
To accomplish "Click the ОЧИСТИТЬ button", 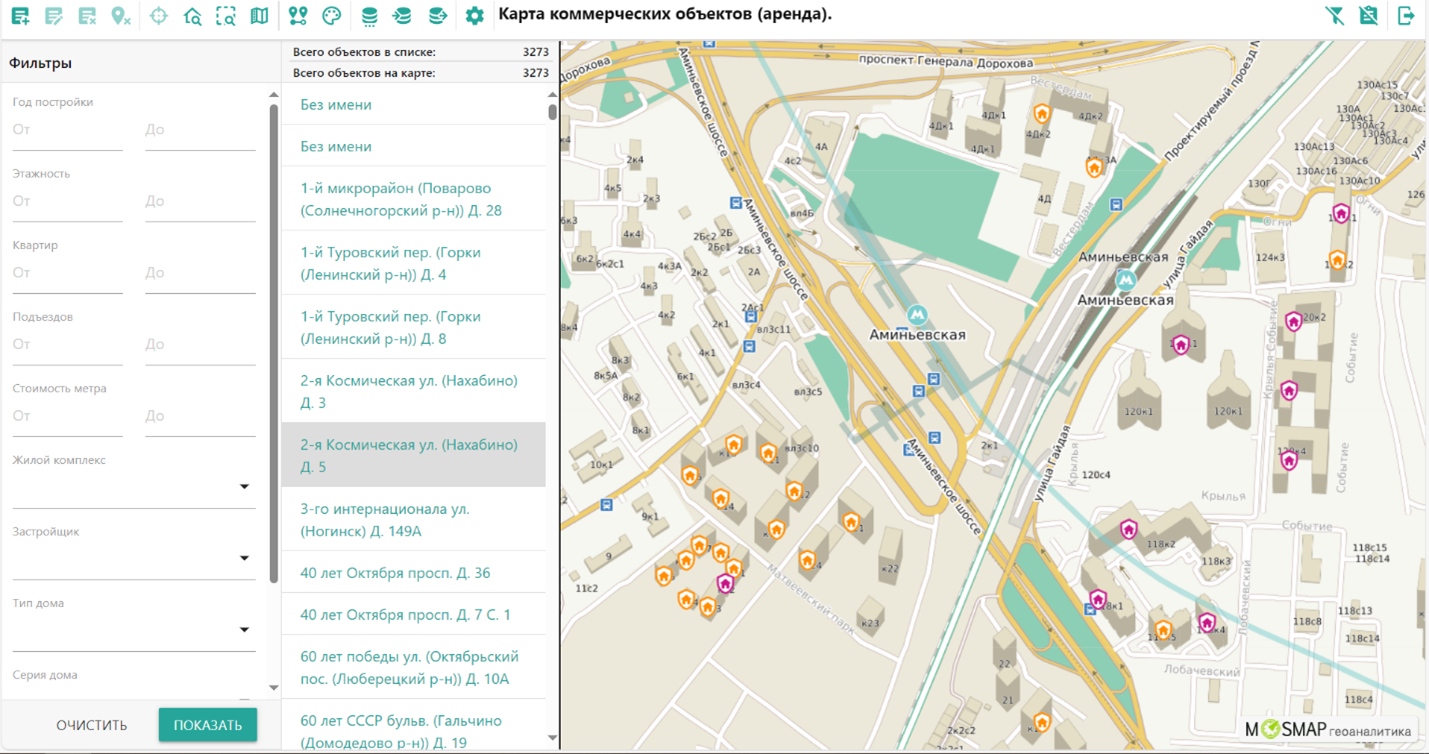I will 92,725.
